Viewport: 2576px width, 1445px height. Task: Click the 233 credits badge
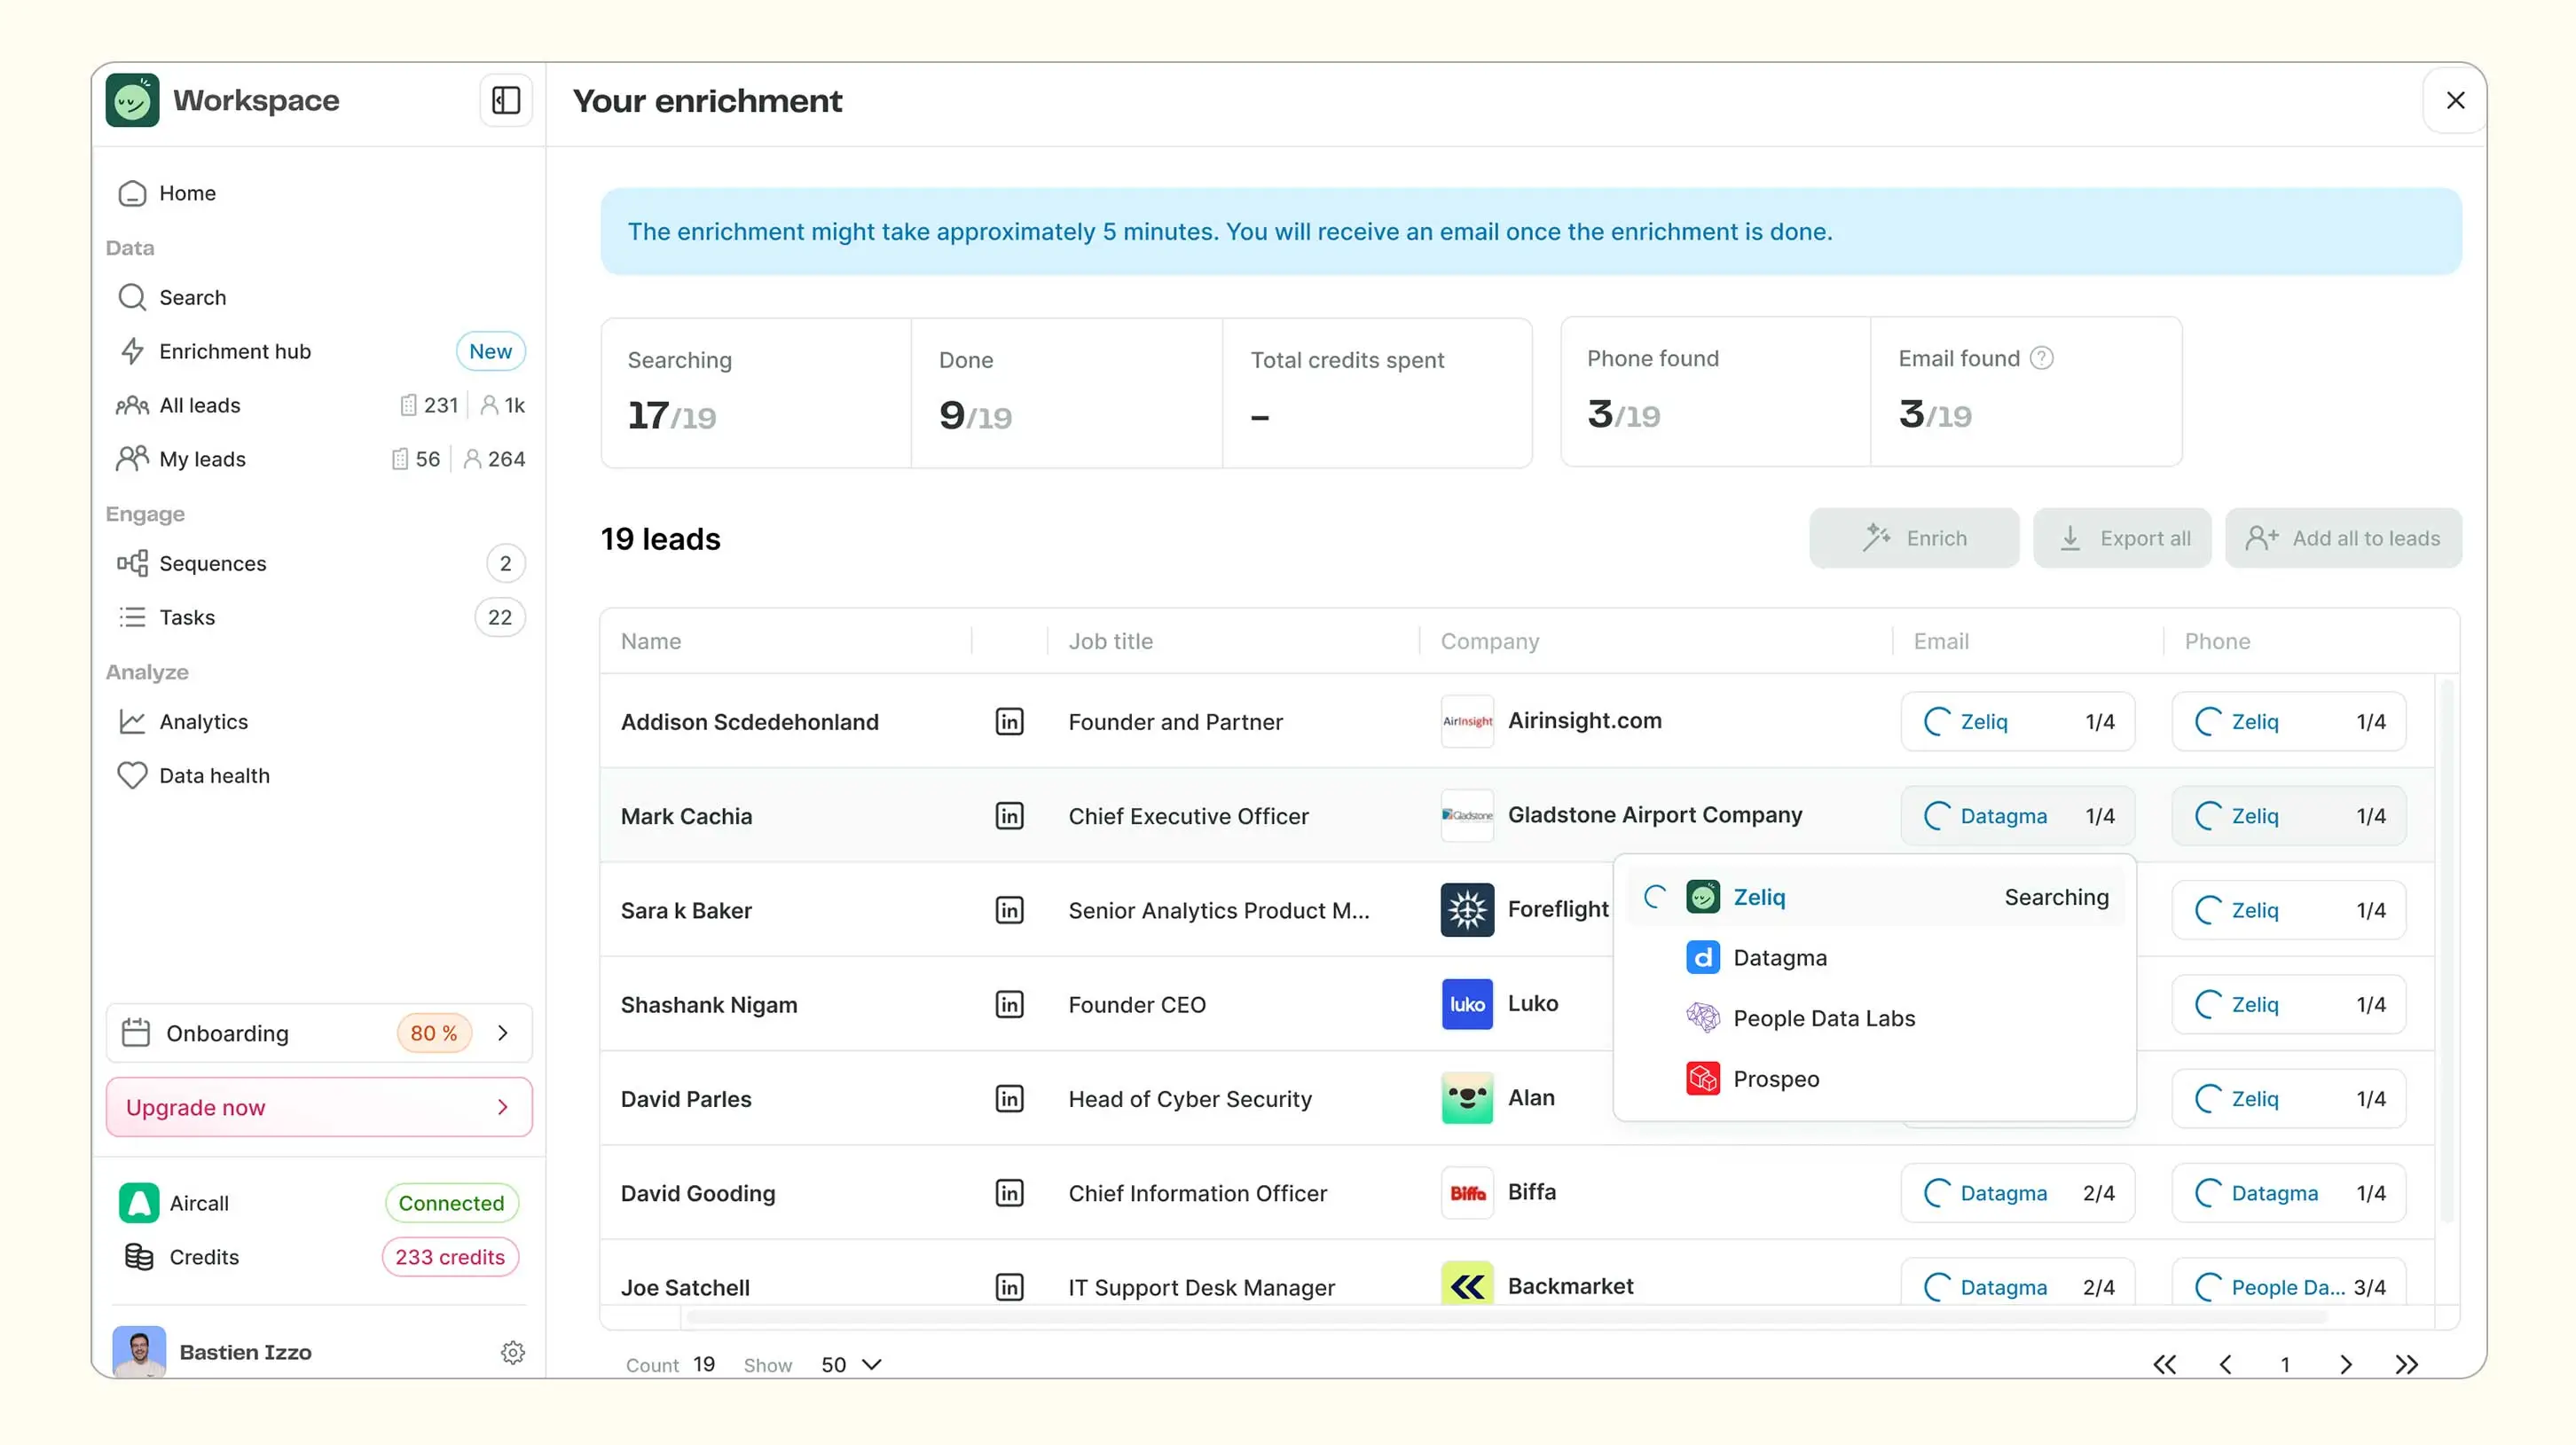pos(450,1257)
